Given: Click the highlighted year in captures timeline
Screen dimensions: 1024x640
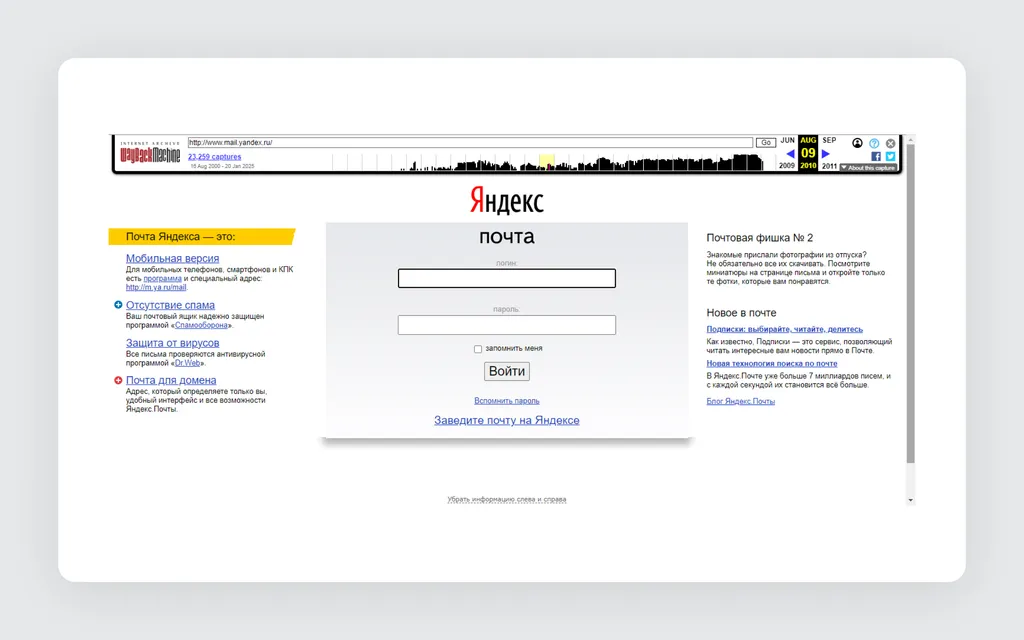Looking at the screenshot, I should point(547,162).
